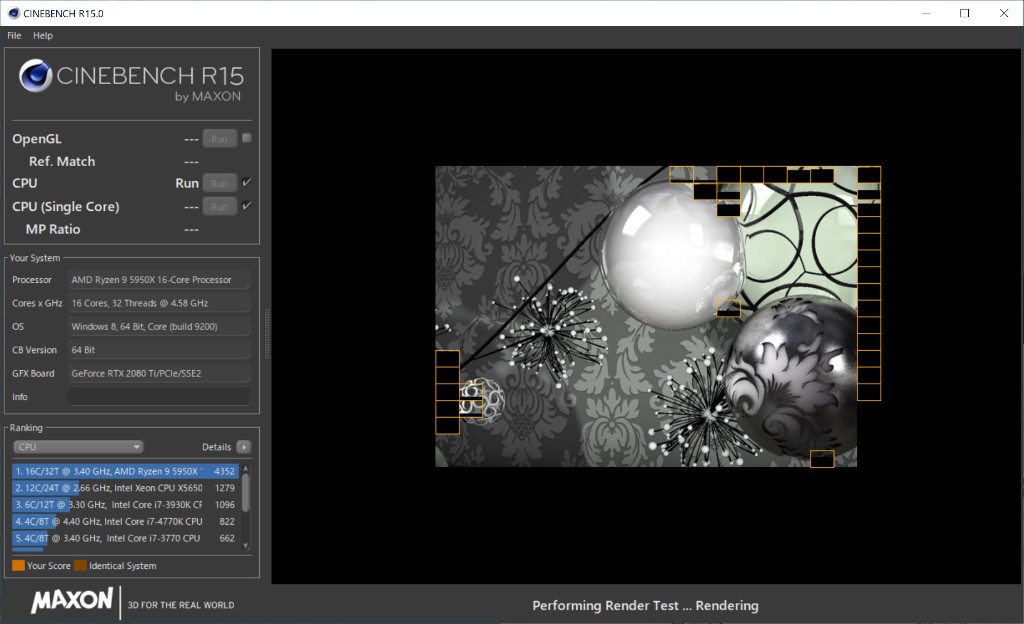Click the Info text field
Screen dimensions: 1024x624
(158, 397)
